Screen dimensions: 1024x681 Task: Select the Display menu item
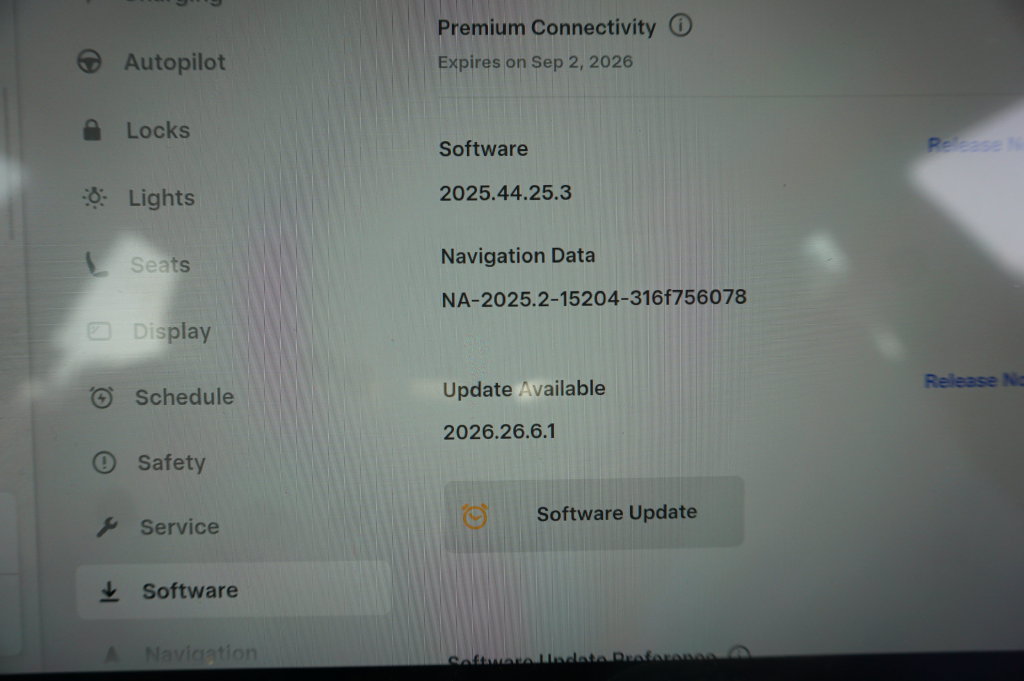pos(172,332)
